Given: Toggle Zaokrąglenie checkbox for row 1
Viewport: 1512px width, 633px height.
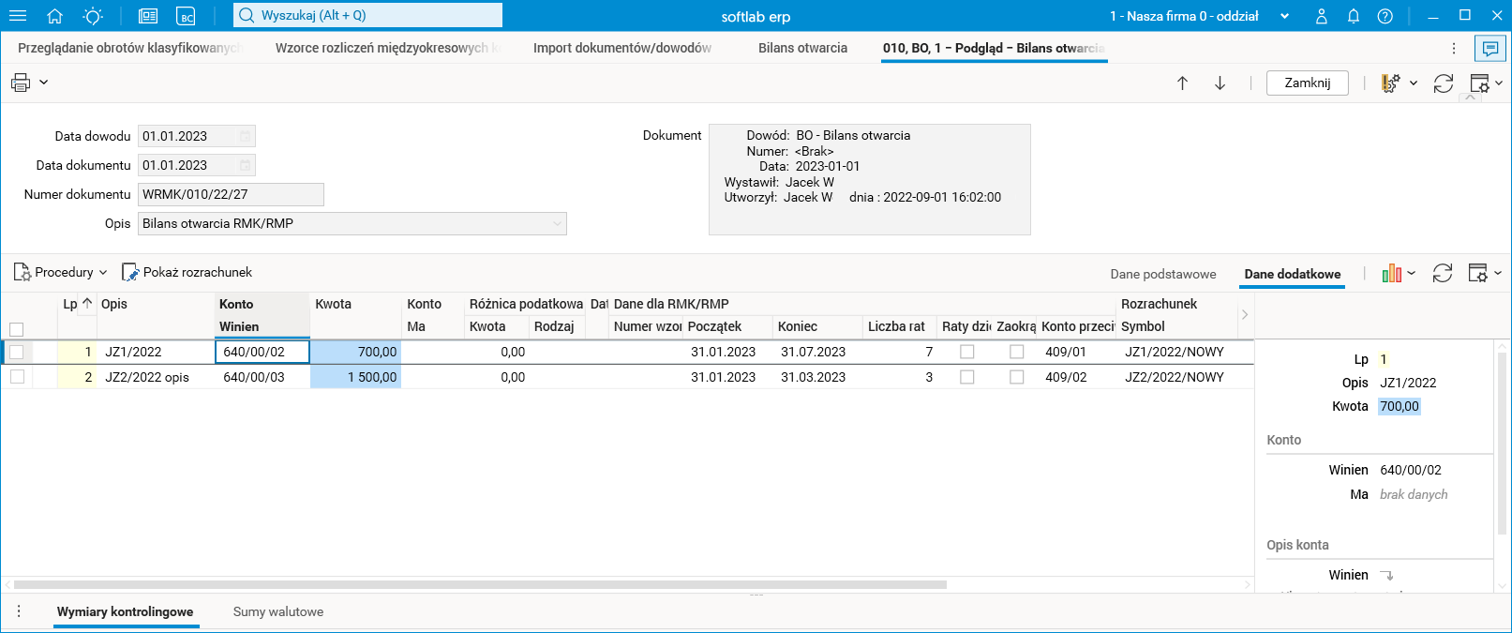Looking at the screenshot, I should pos(1017,351).
